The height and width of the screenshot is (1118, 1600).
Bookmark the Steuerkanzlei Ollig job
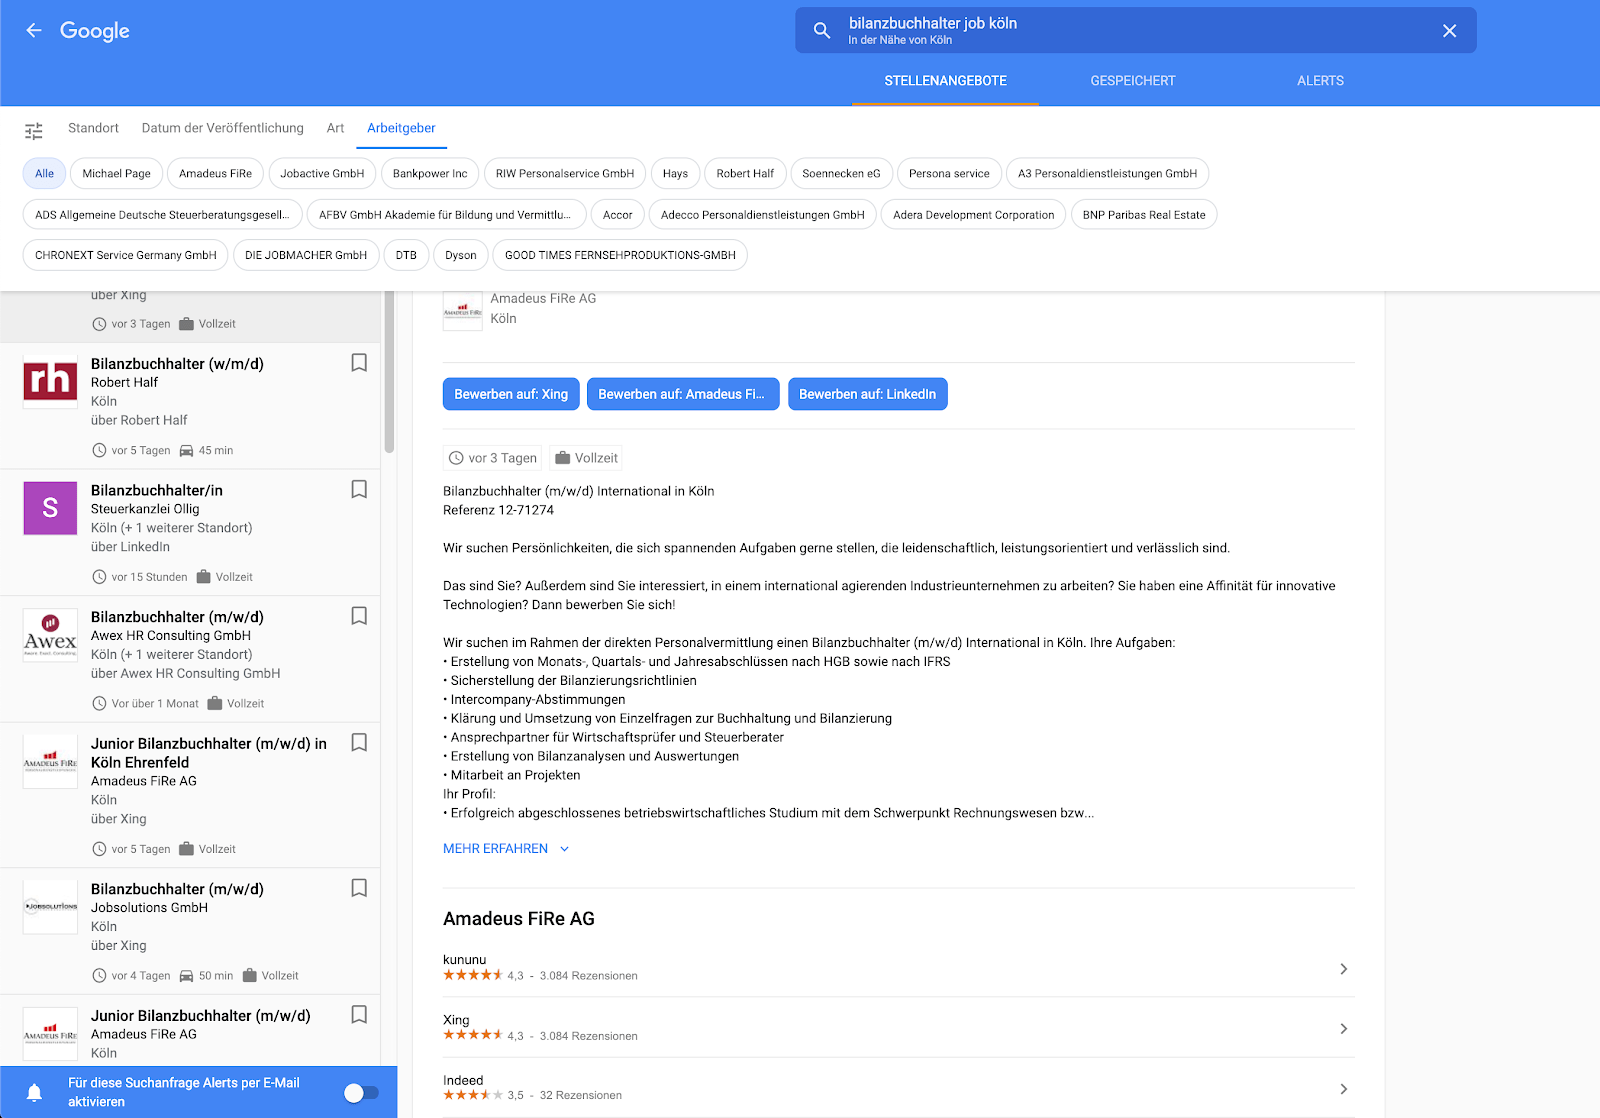pyautogui.click(x=359, y=489)
